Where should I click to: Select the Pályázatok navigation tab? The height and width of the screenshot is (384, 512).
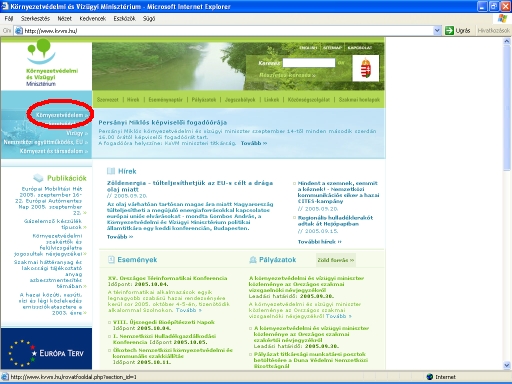coord(204,100)
